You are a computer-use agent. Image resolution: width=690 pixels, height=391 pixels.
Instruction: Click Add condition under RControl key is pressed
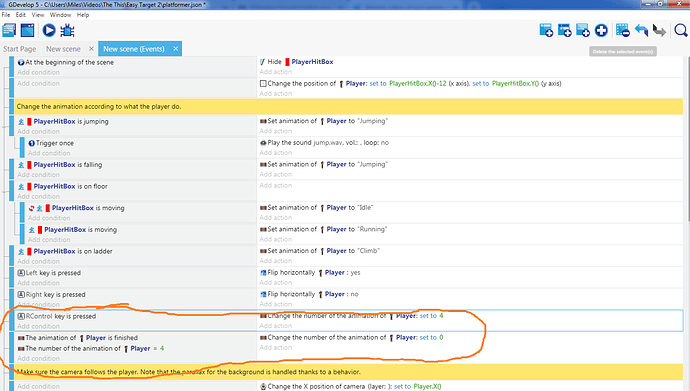pos(38,326)
